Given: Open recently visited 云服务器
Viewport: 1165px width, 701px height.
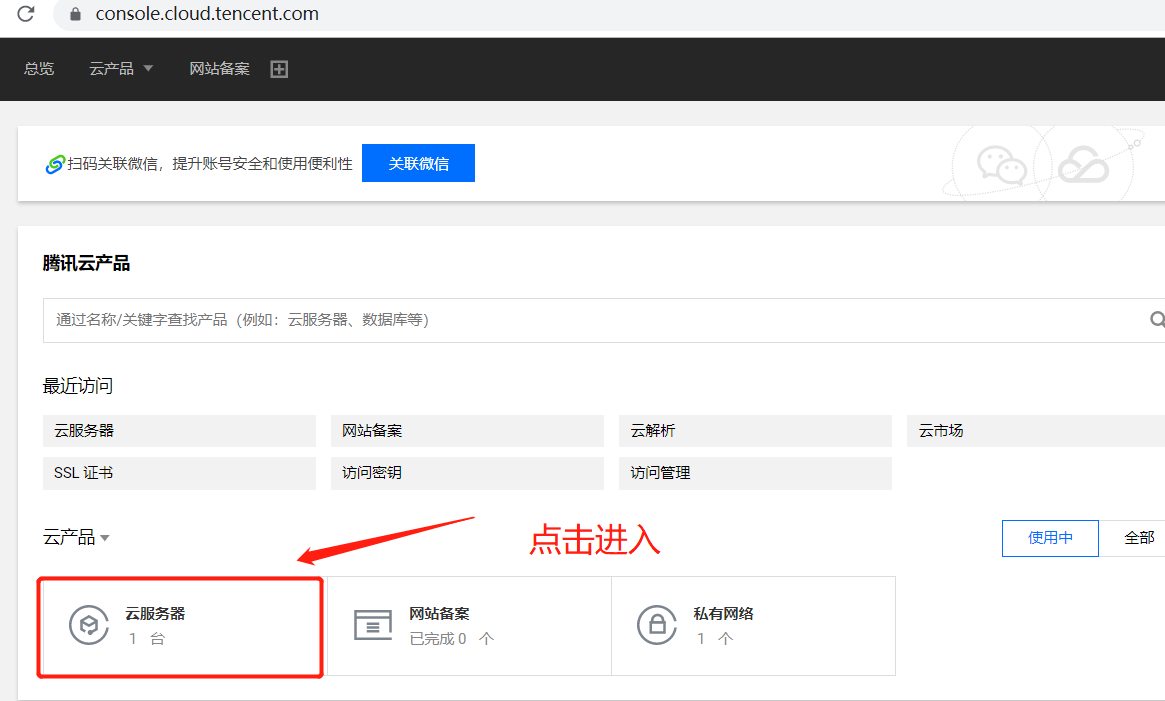Looking at the screenshot, I should (x=179, y=430).
